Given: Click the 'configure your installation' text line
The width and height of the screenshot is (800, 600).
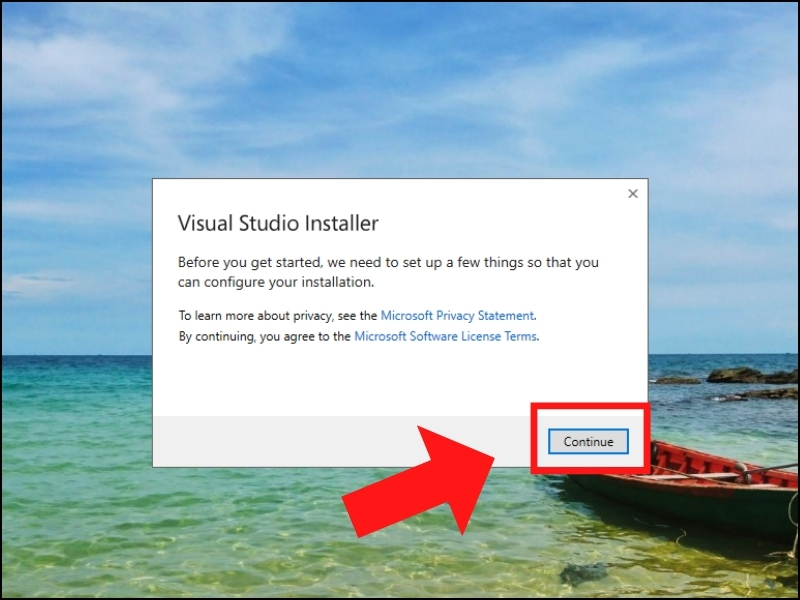Looking at the screenshot, I should point(276,282).
